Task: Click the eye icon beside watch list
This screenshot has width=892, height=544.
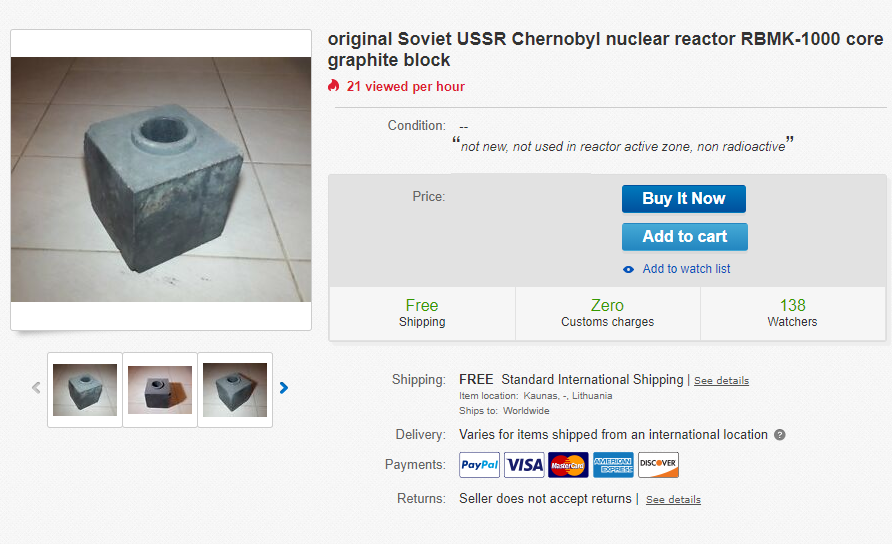Action: pos(629,269)
